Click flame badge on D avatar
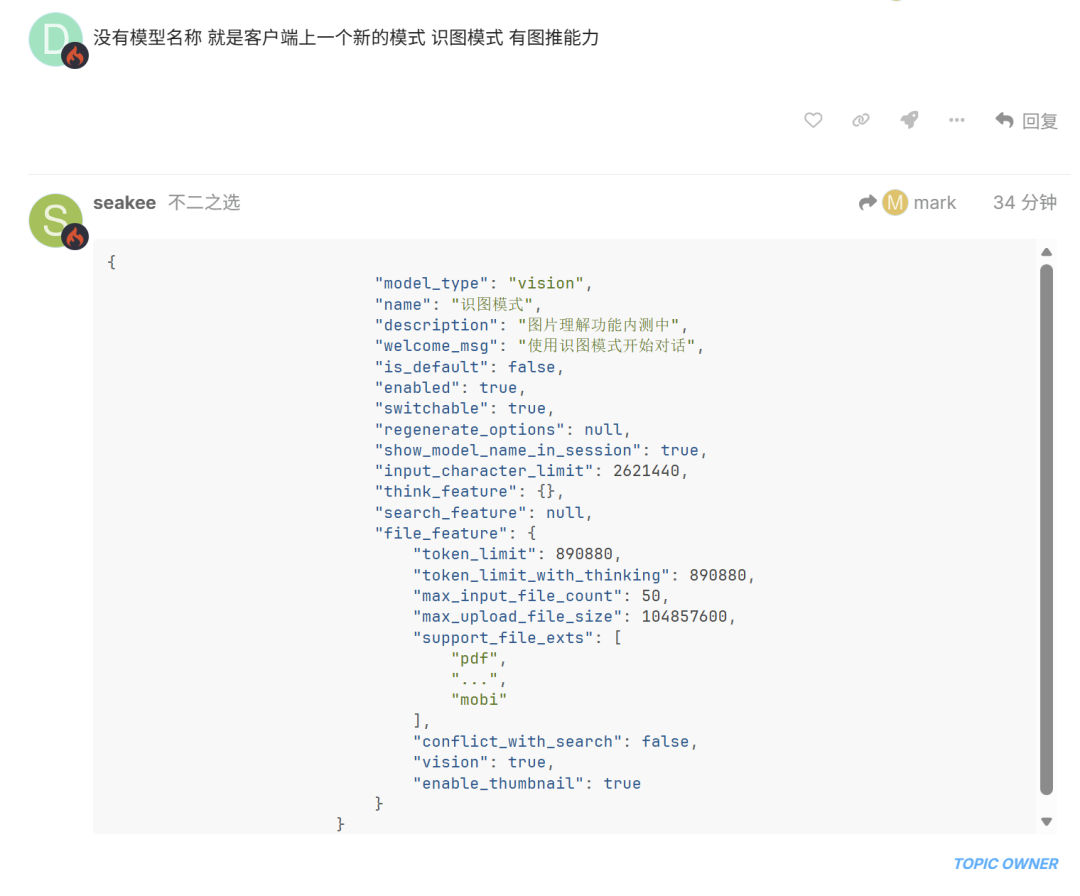 click(76, 56)
